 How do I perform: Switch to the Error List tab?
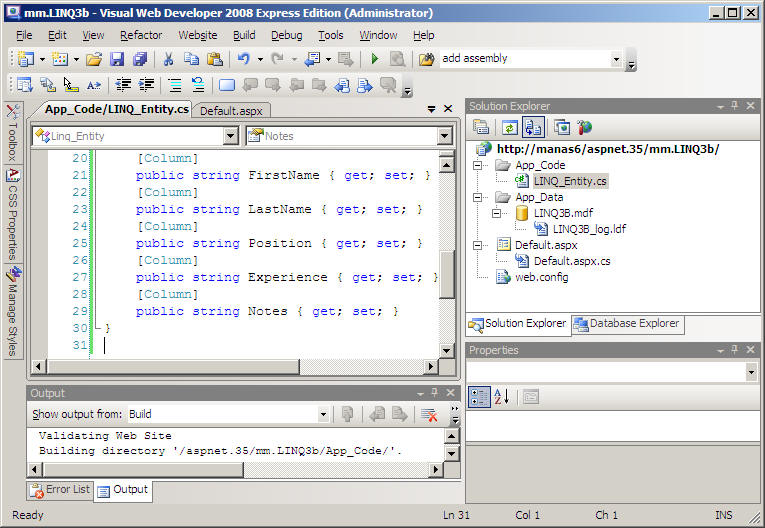tap(60, 489)
